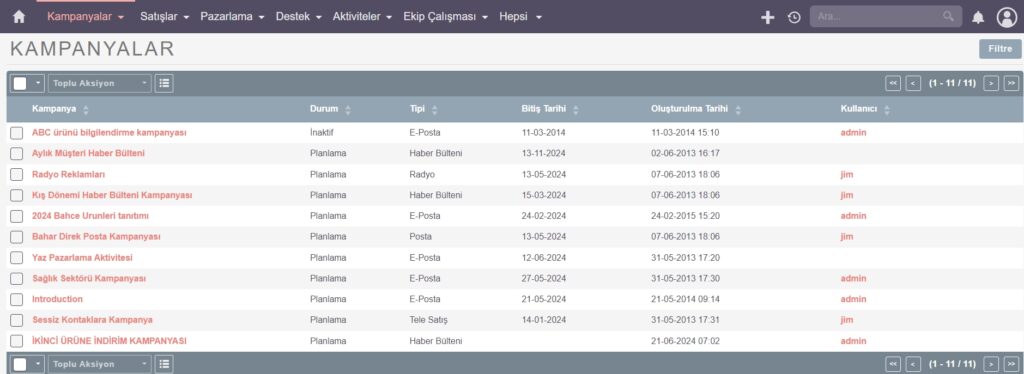Image resolution: width=1024 pixels, height=374 pixels.
Task: Check ABC ürünü bilgilendirme kampanyası row
Action: tap(16, 132)
